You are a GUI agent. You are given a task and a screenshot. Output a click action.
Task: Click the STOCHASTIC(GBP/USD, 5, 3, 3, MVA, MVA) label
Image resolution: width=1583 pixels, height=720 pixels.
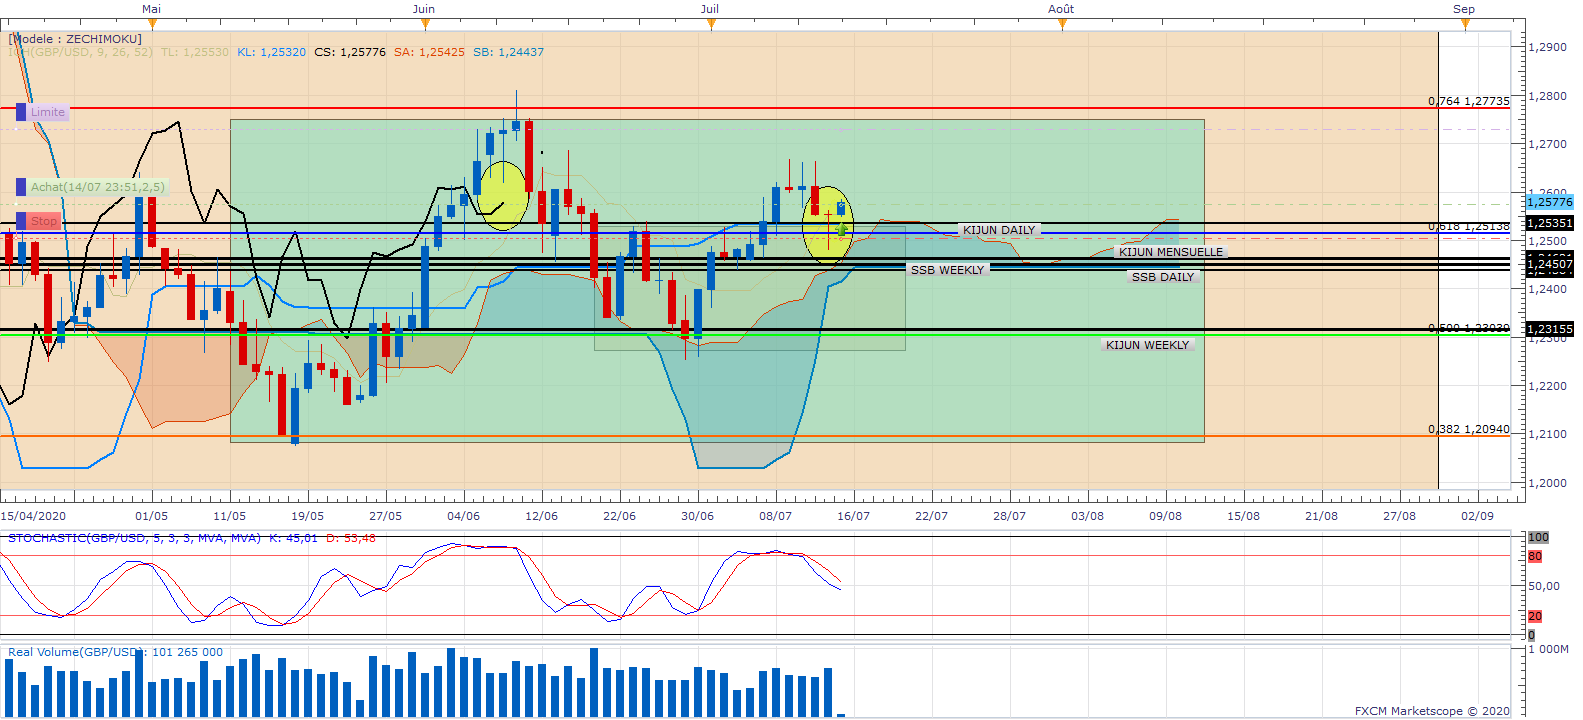134,538
